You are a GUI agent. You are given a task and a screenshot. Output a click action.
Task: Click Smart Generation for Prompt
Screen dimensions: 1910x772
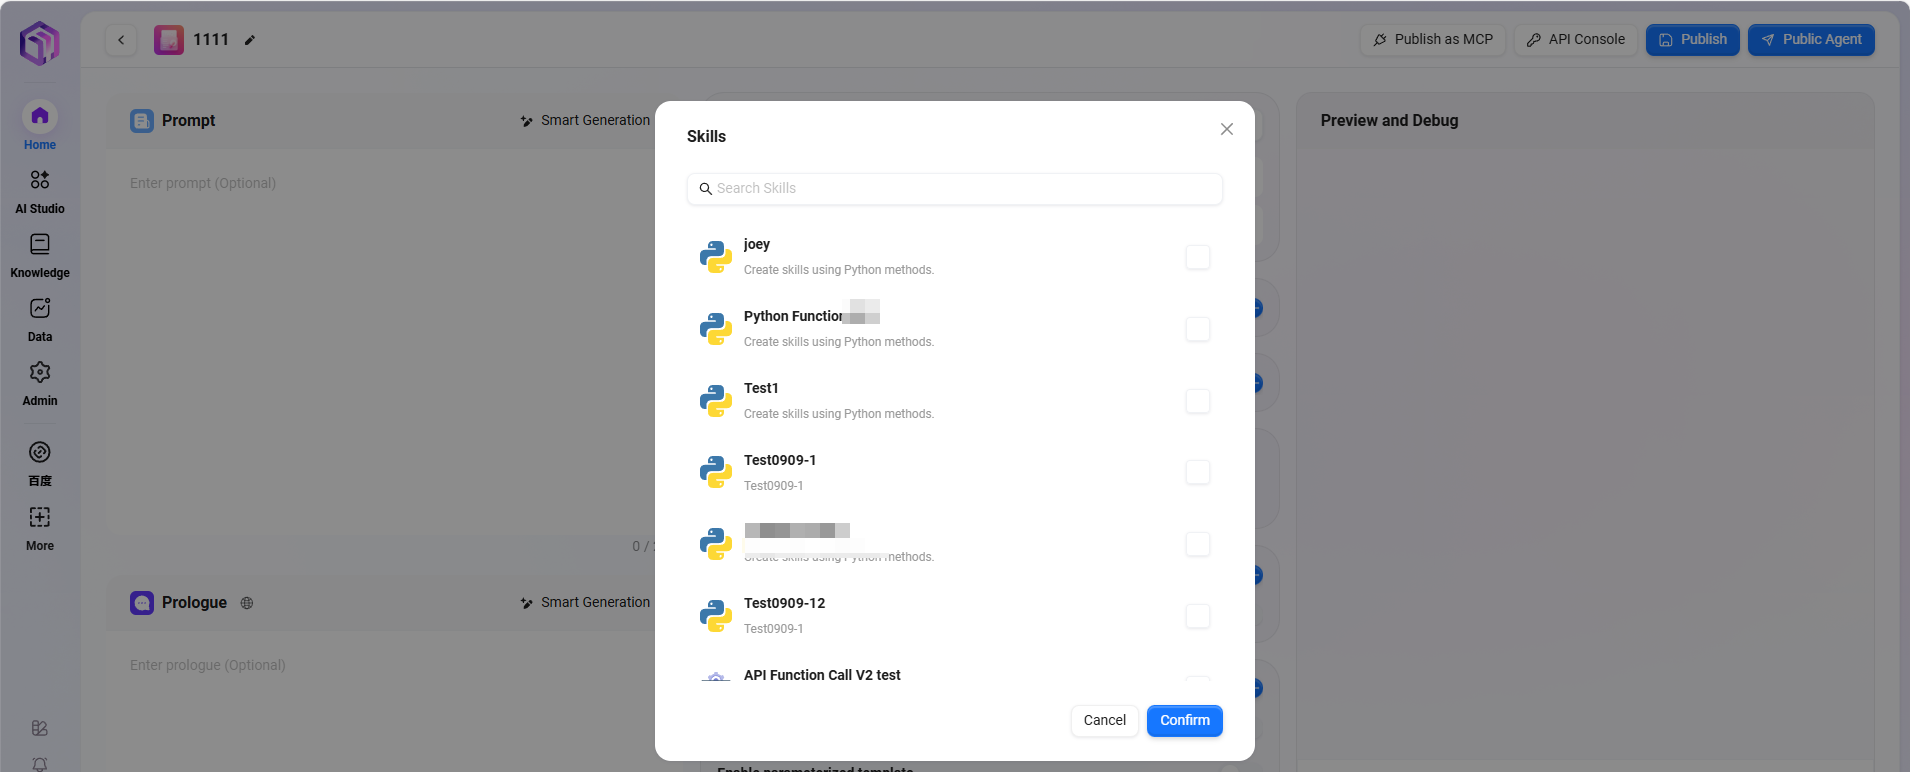tap(585, 121)
